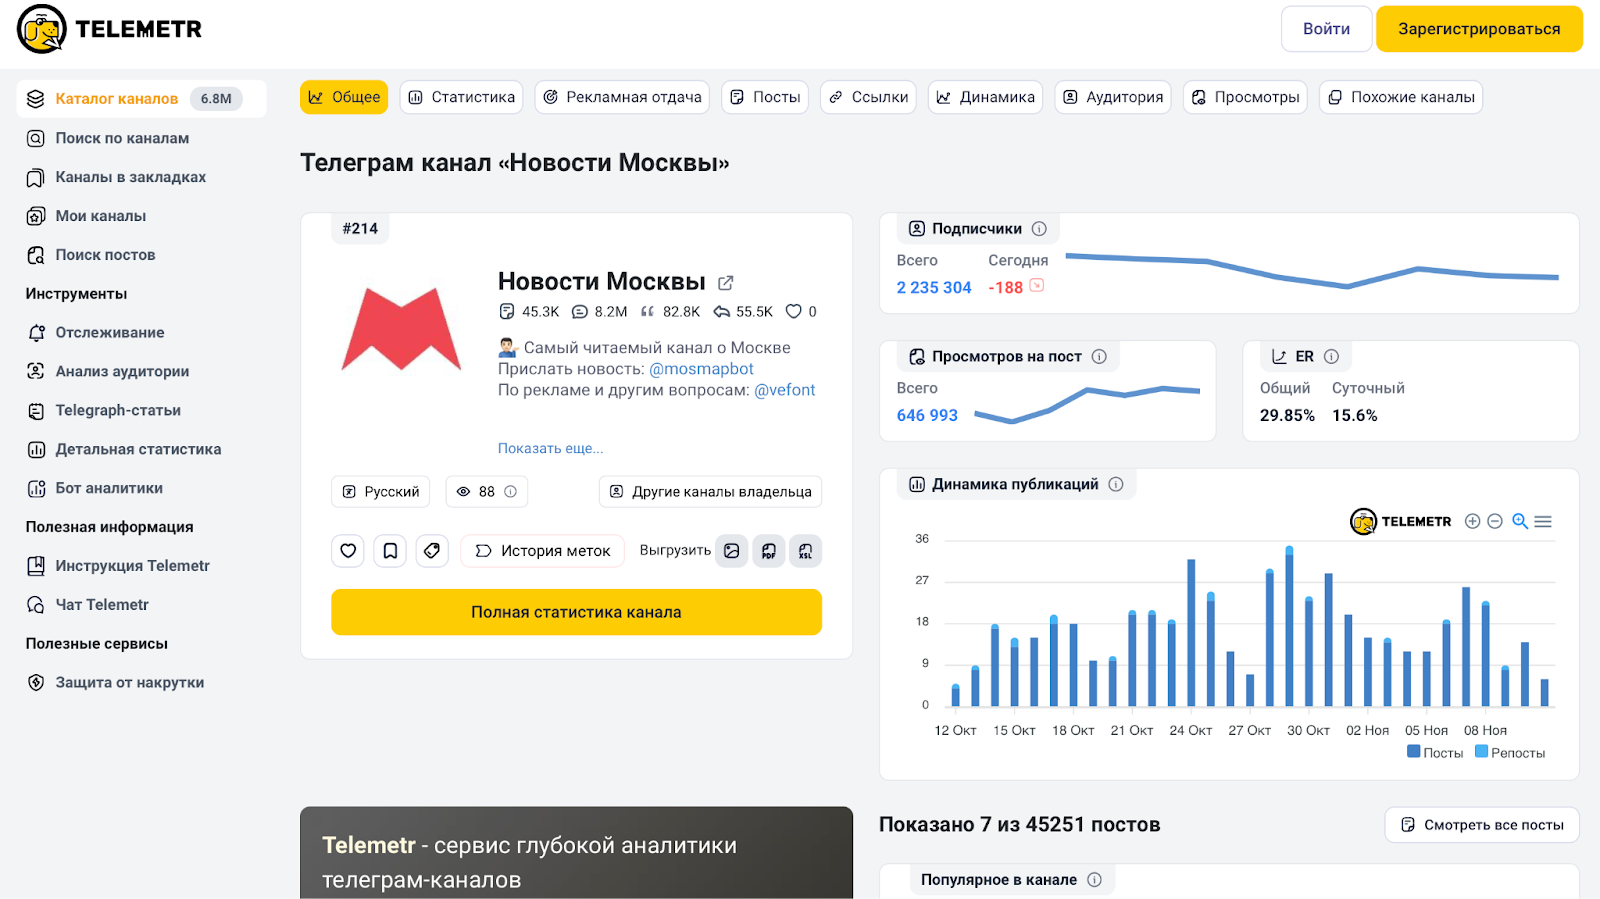Open the Общее tab
The image size is (1600, 899).
344,97
